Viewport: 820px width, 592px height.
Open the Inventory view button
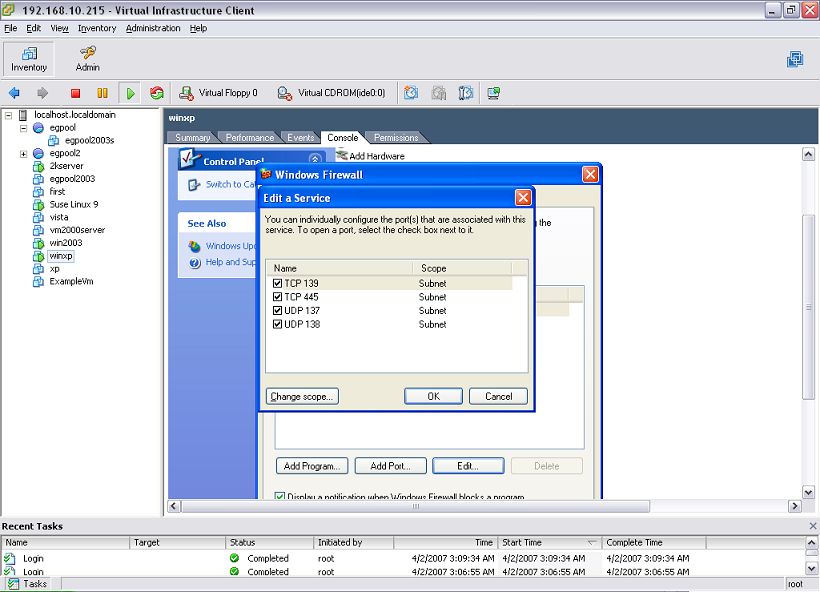(x=29, y=59)
